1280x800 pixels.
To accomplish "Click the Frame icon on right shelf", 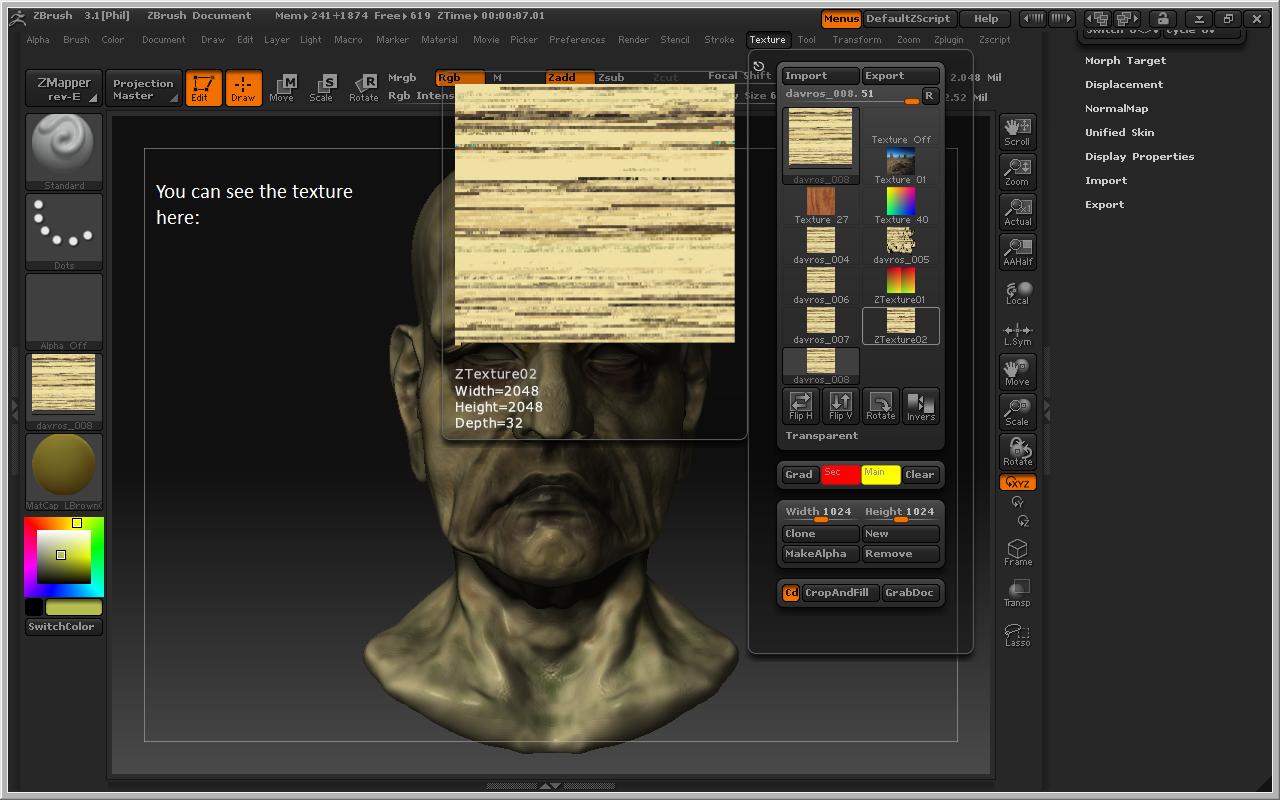I will 1017,552.
